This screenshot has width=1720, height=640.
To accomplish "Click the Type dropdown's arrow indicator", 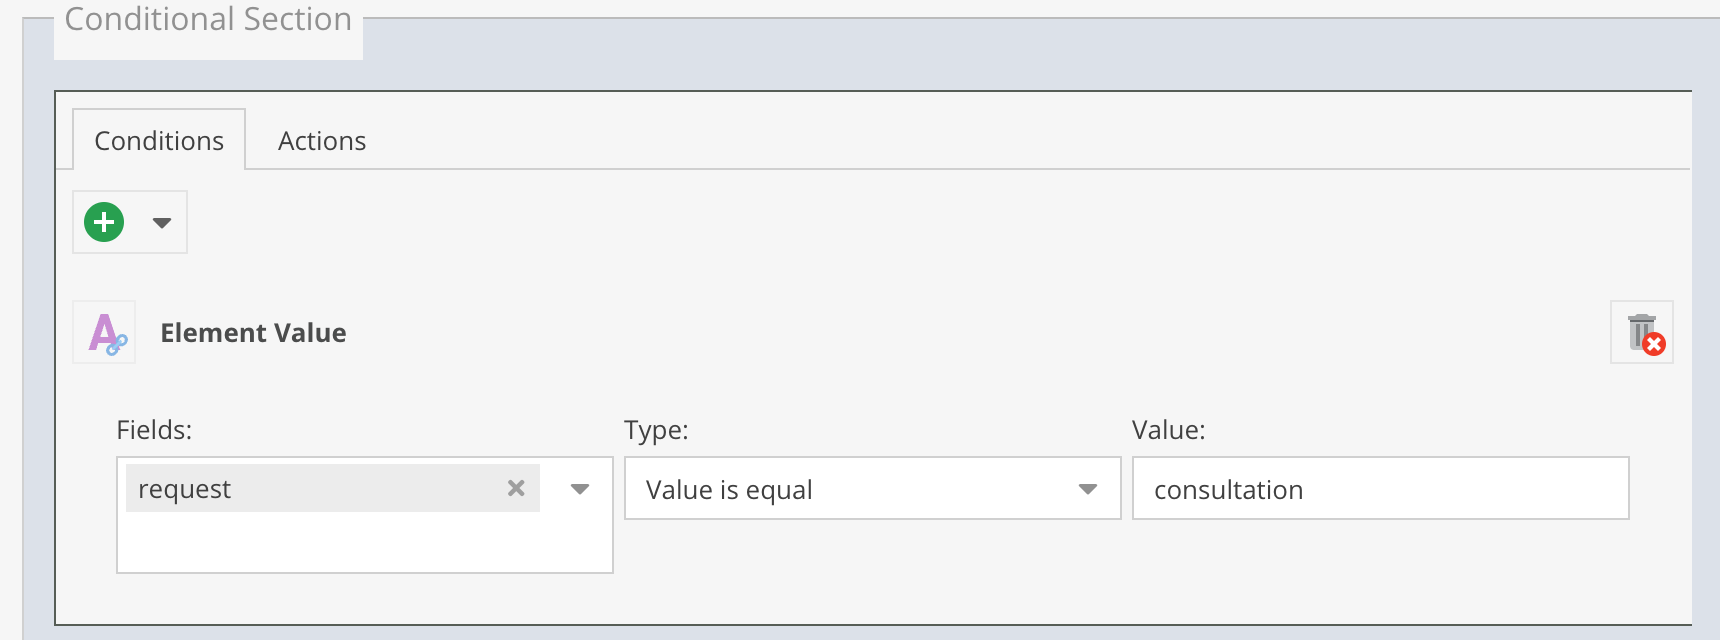I will coord(1088,489).
